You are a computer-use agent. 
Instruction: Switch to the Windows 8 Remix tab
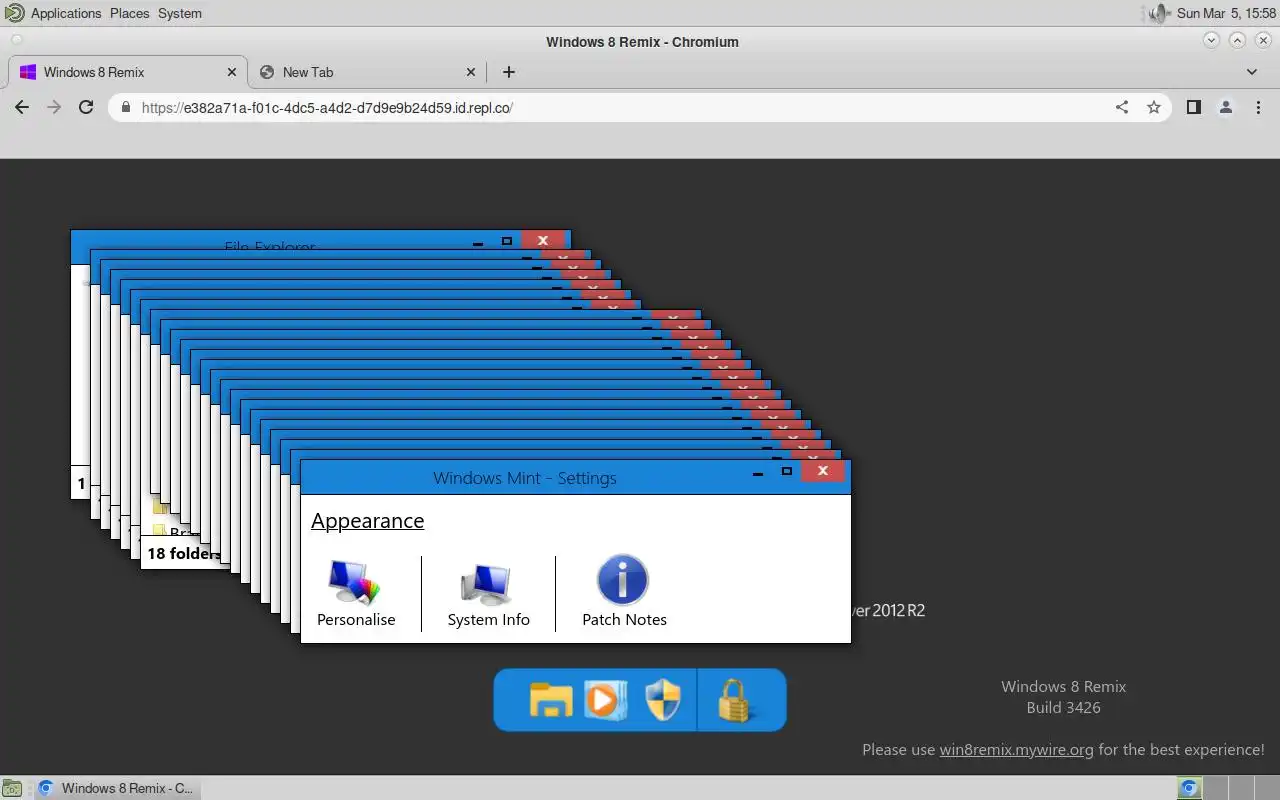(128, 72)
